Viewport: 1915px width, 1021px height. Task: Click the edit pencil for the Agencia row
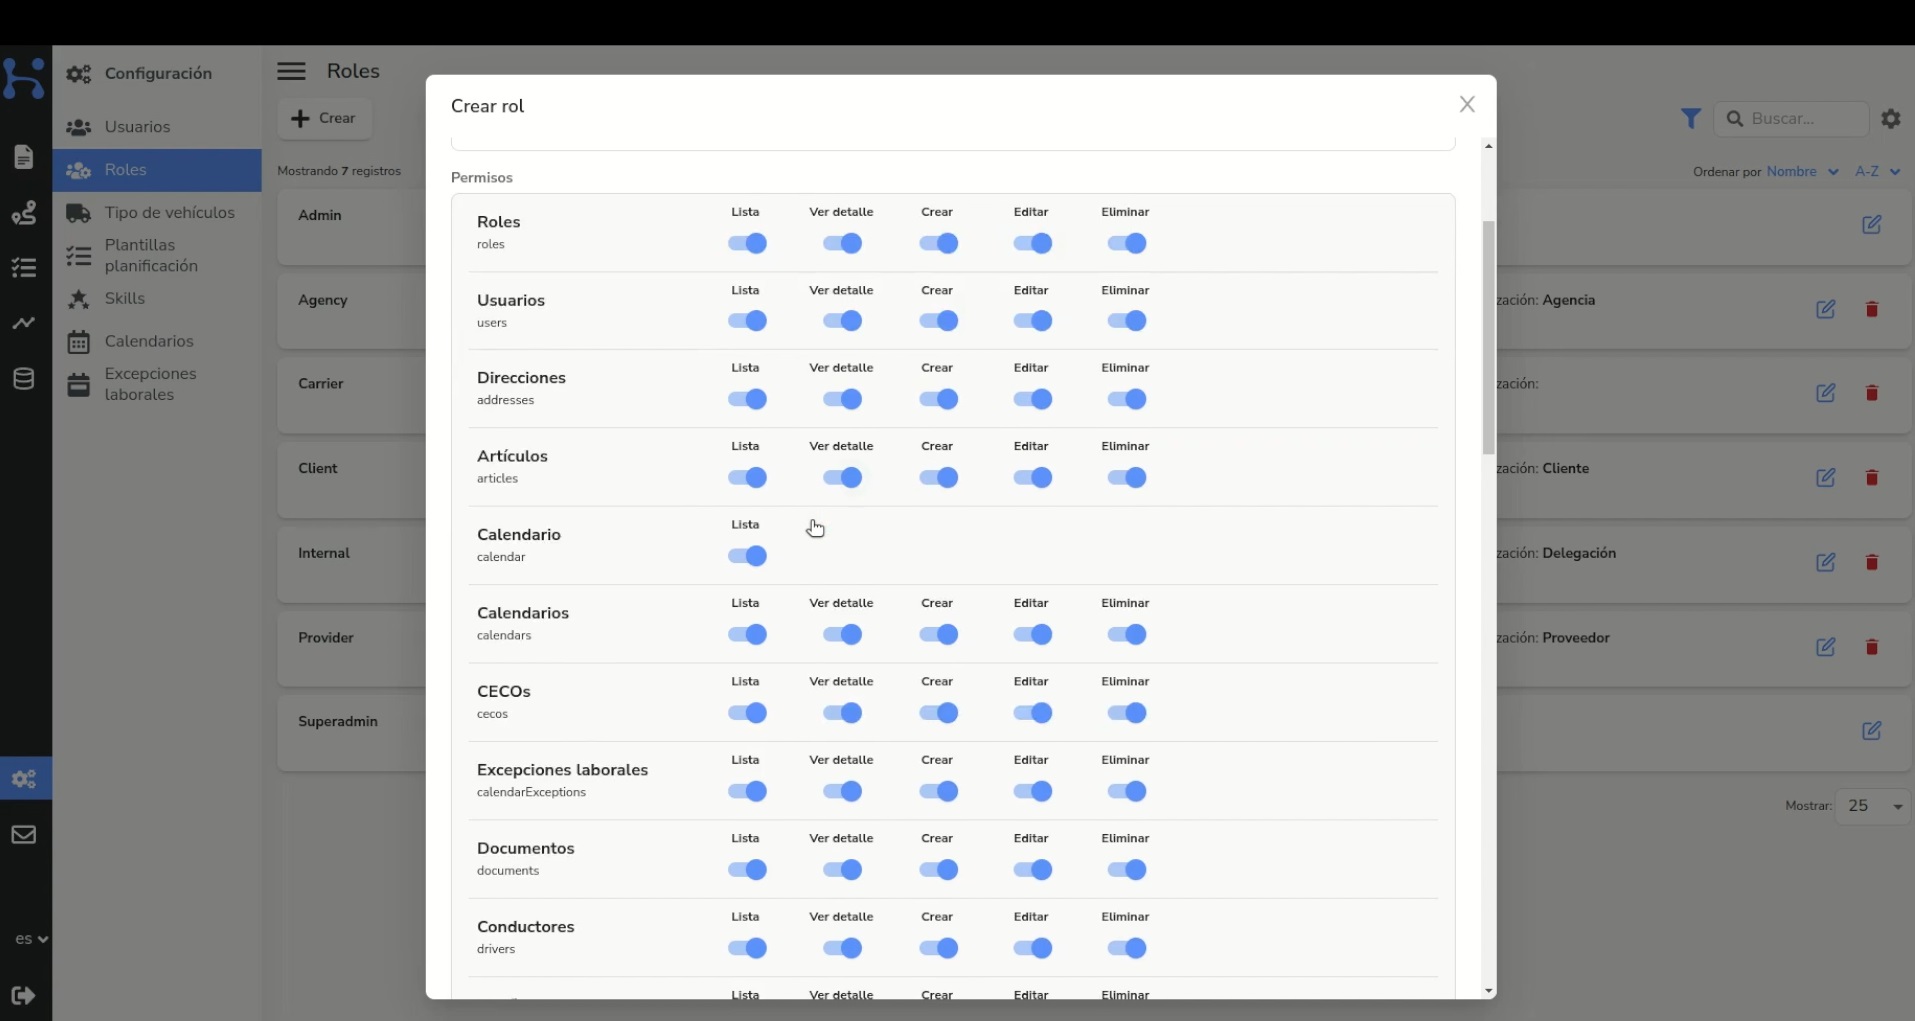(1827, 310)
